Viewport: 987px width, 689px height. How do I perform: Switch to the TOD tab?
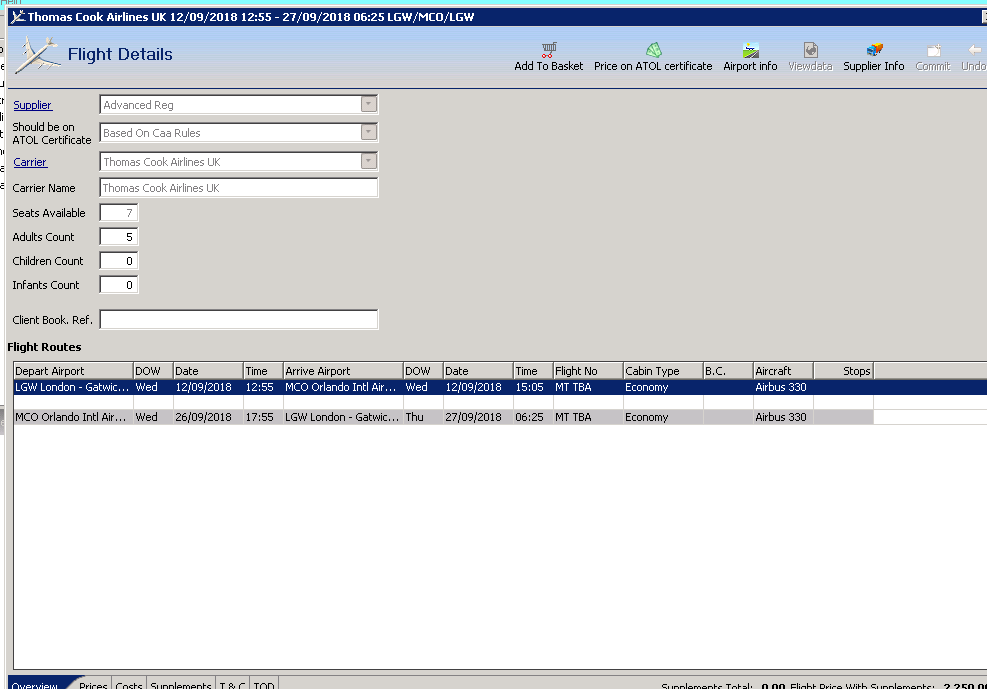coord(264,684)
